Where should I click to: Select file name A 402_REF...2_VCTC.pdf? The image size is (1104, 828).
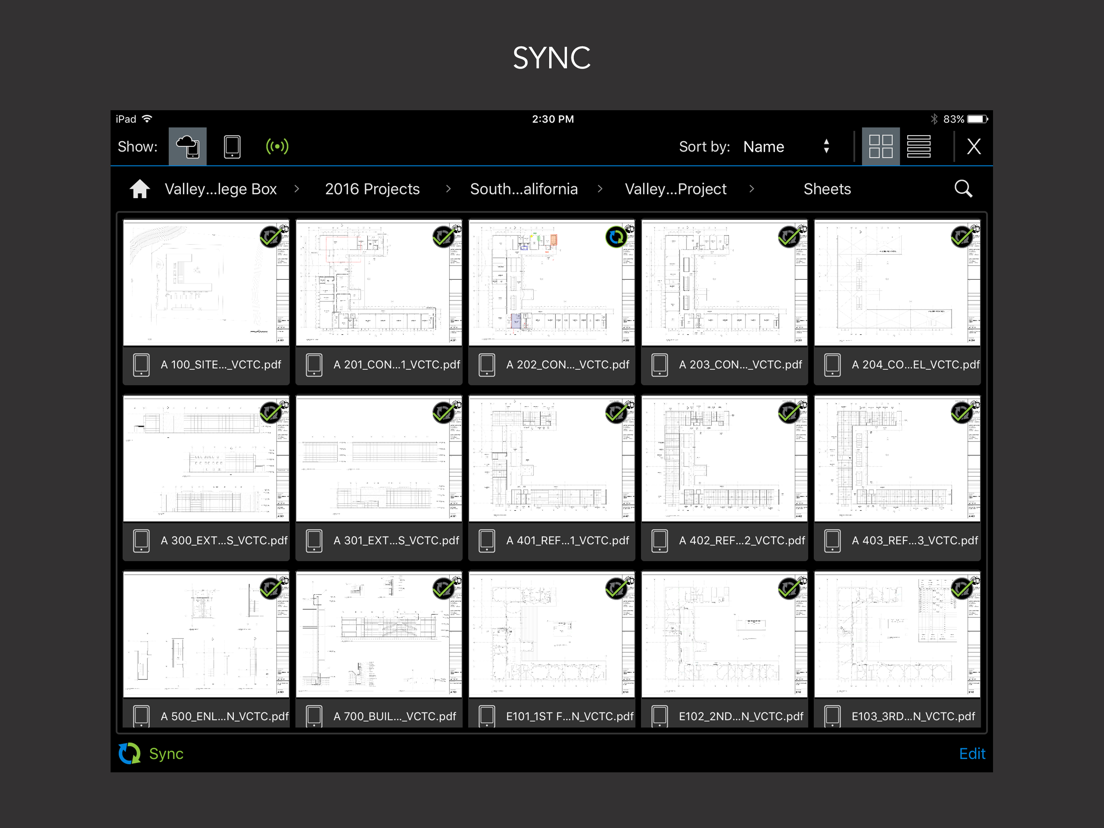coord(742,541)
